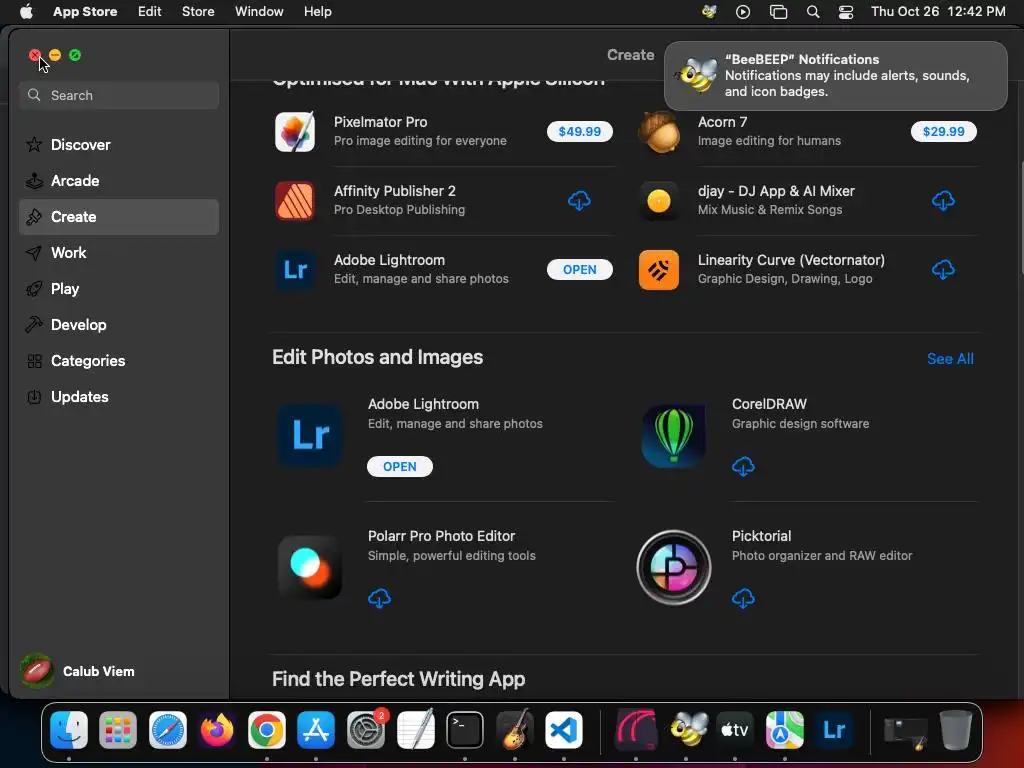This screenshot has width=1024, height=768.
Task: Open the App Store menu
Action: pyautogui.click(x=85, y=12)
